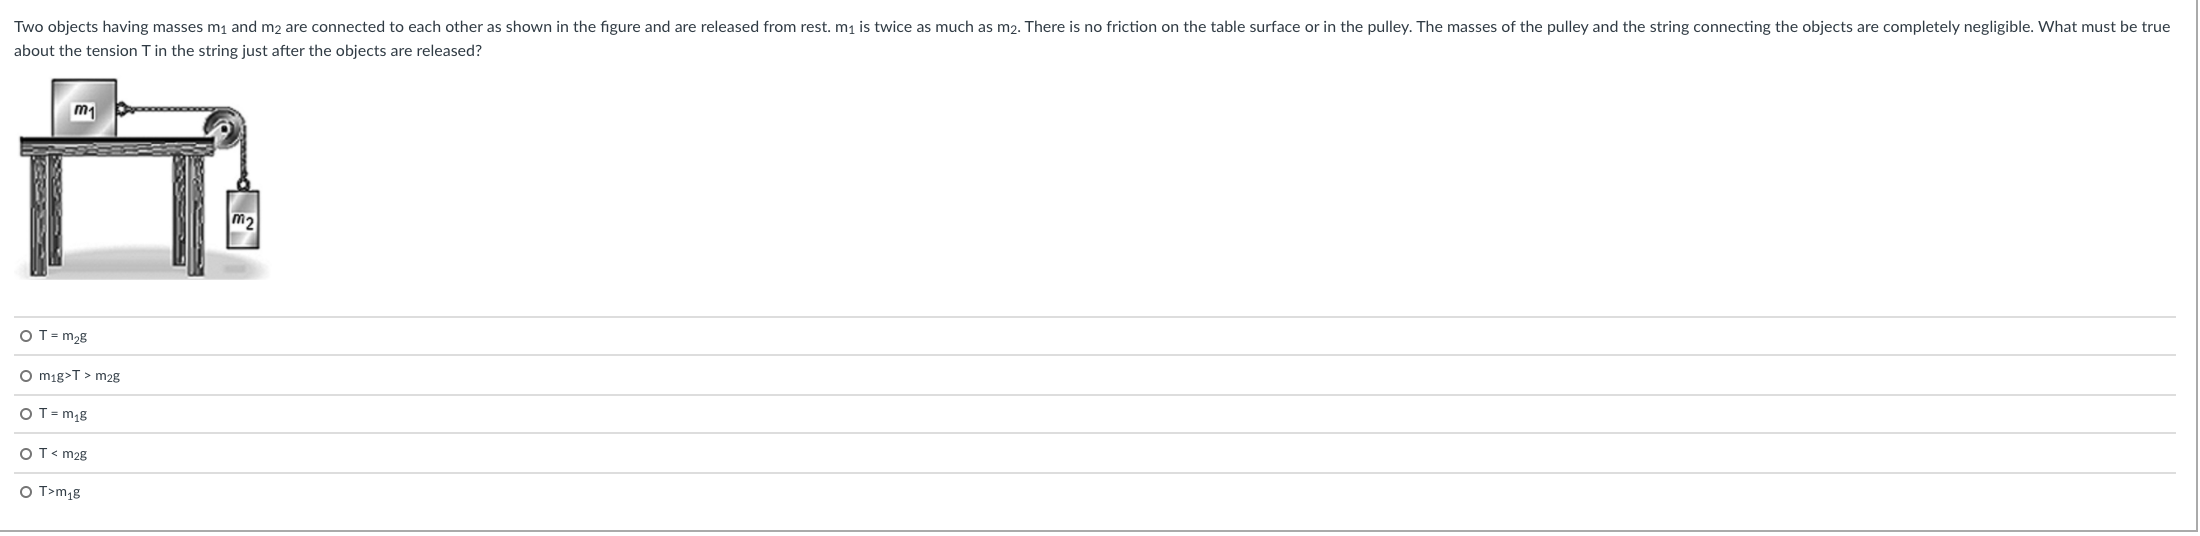Click the hanging m2 block in figure
Screen dimensions: 2200x536
(243, 218)
